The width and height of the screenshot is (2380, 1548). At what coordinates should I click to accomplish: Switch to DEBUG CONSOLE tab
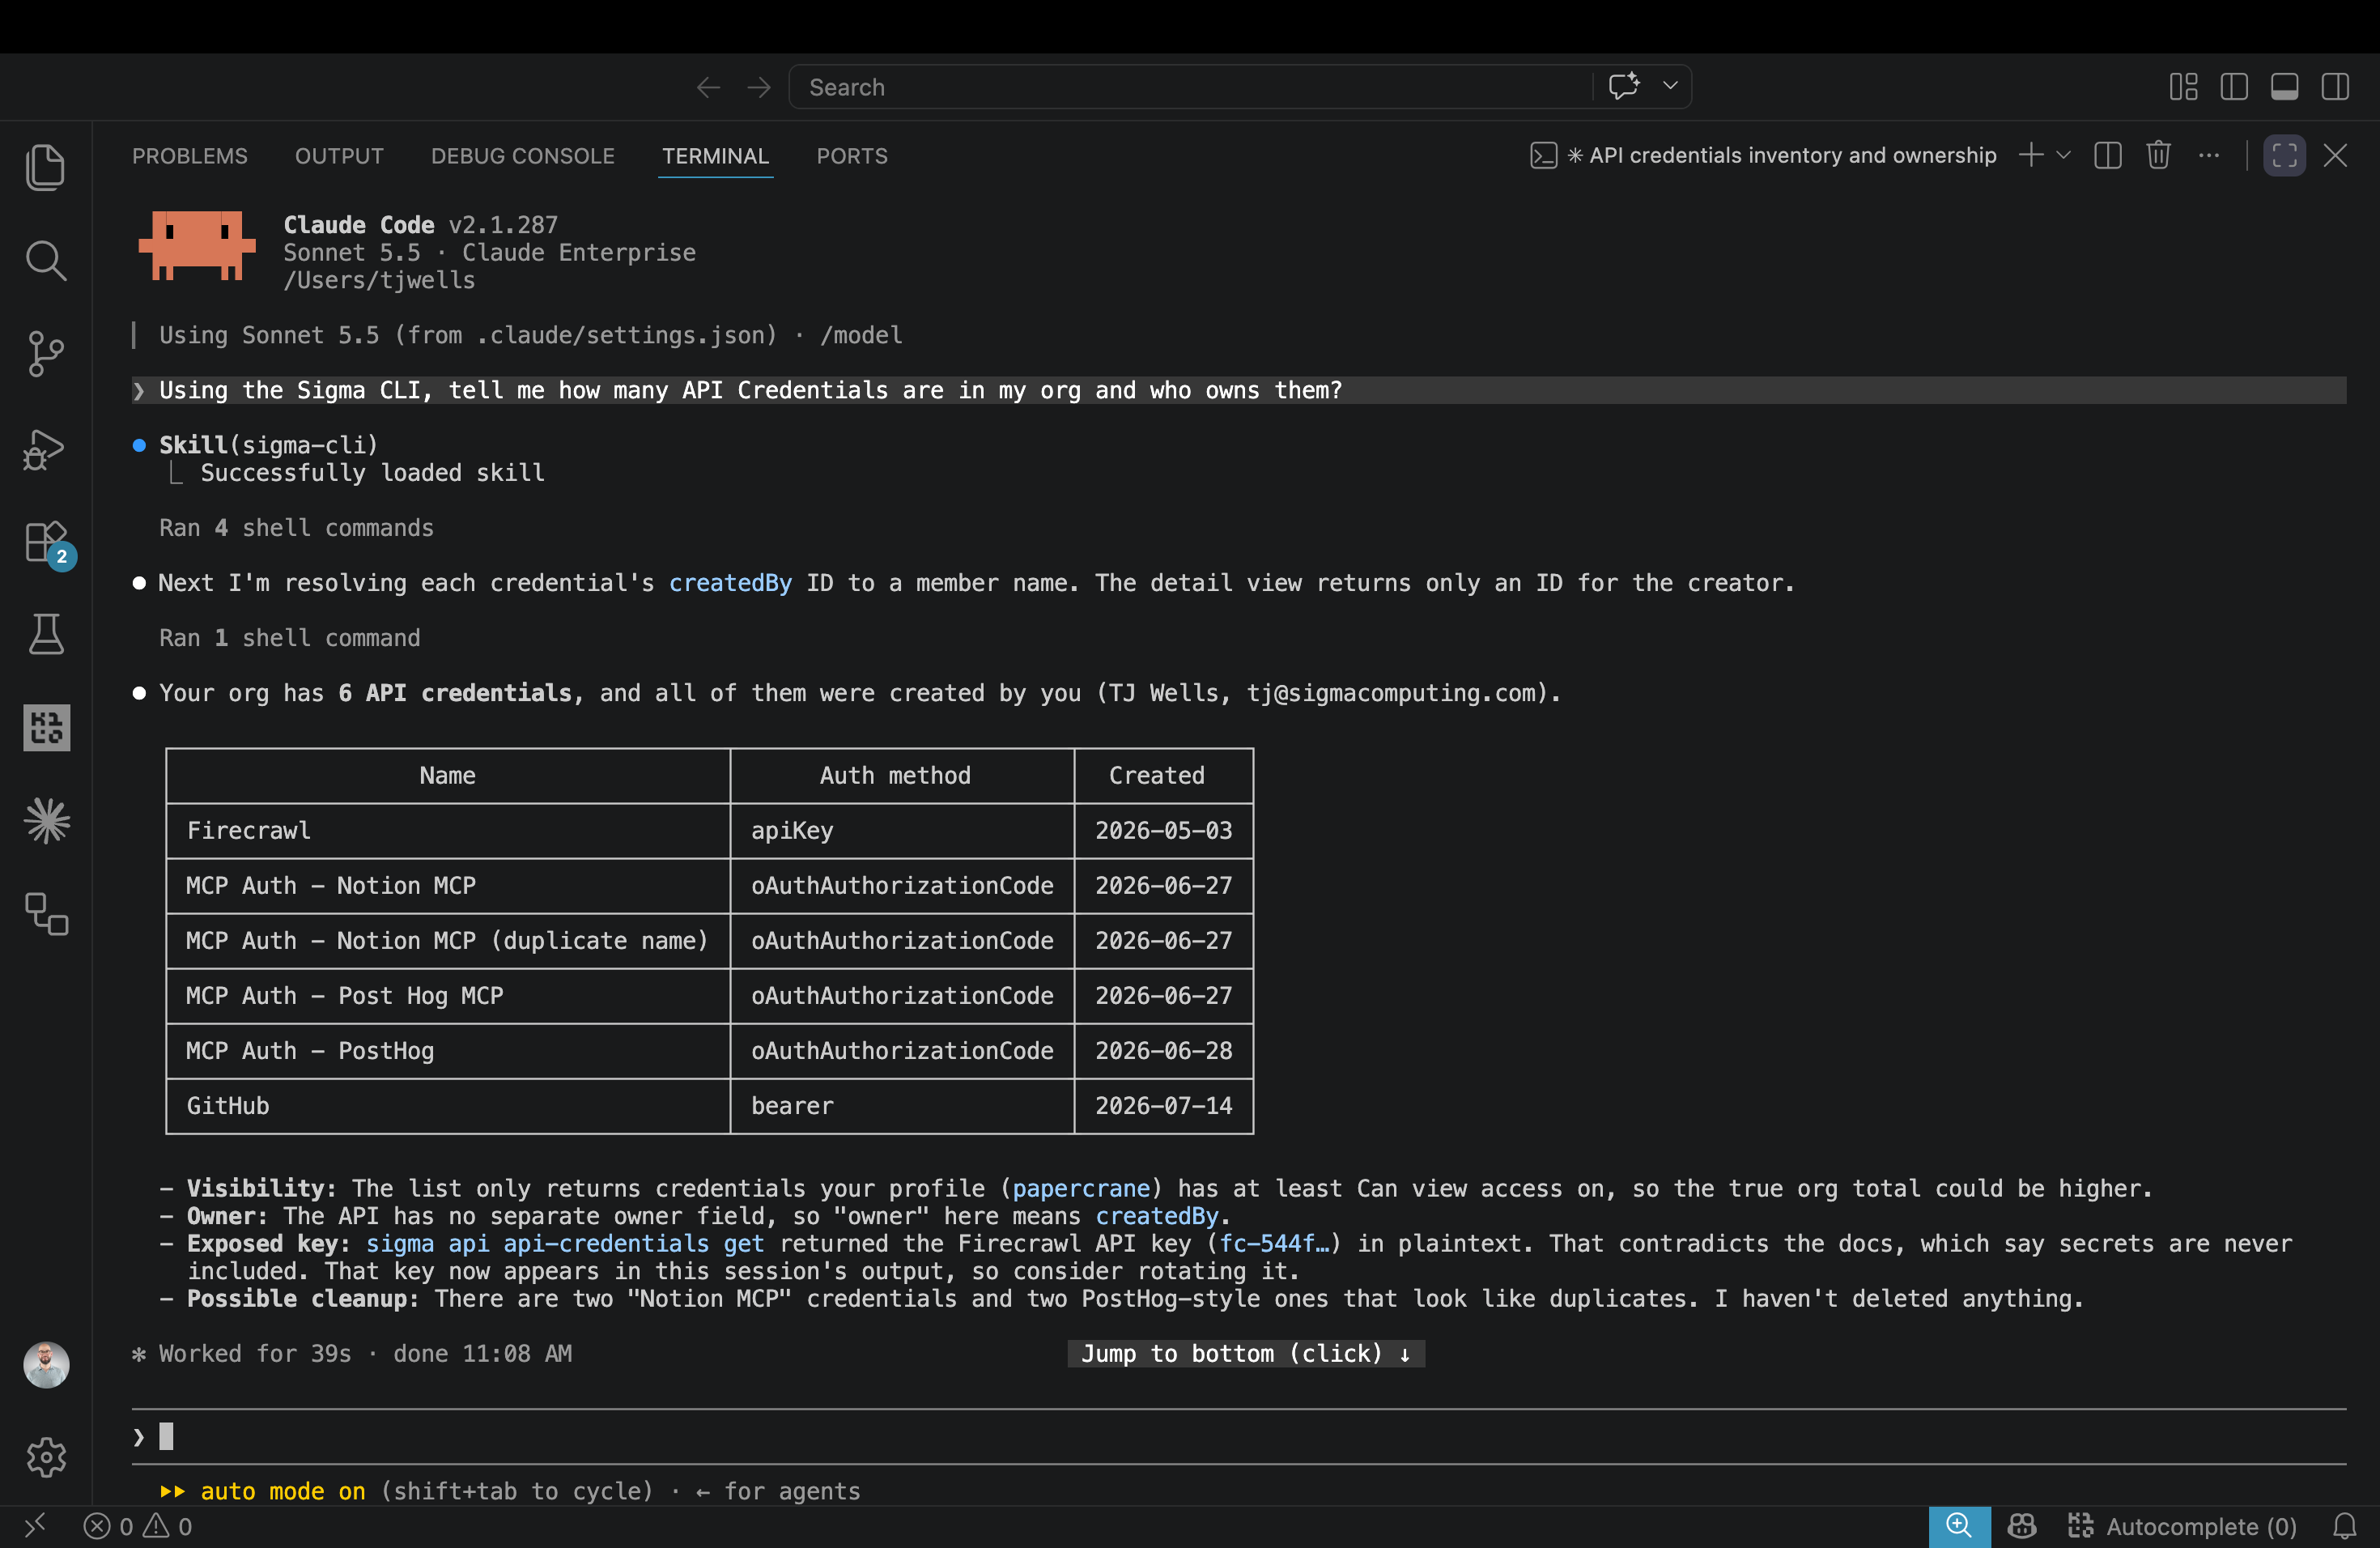click(523, 156)
